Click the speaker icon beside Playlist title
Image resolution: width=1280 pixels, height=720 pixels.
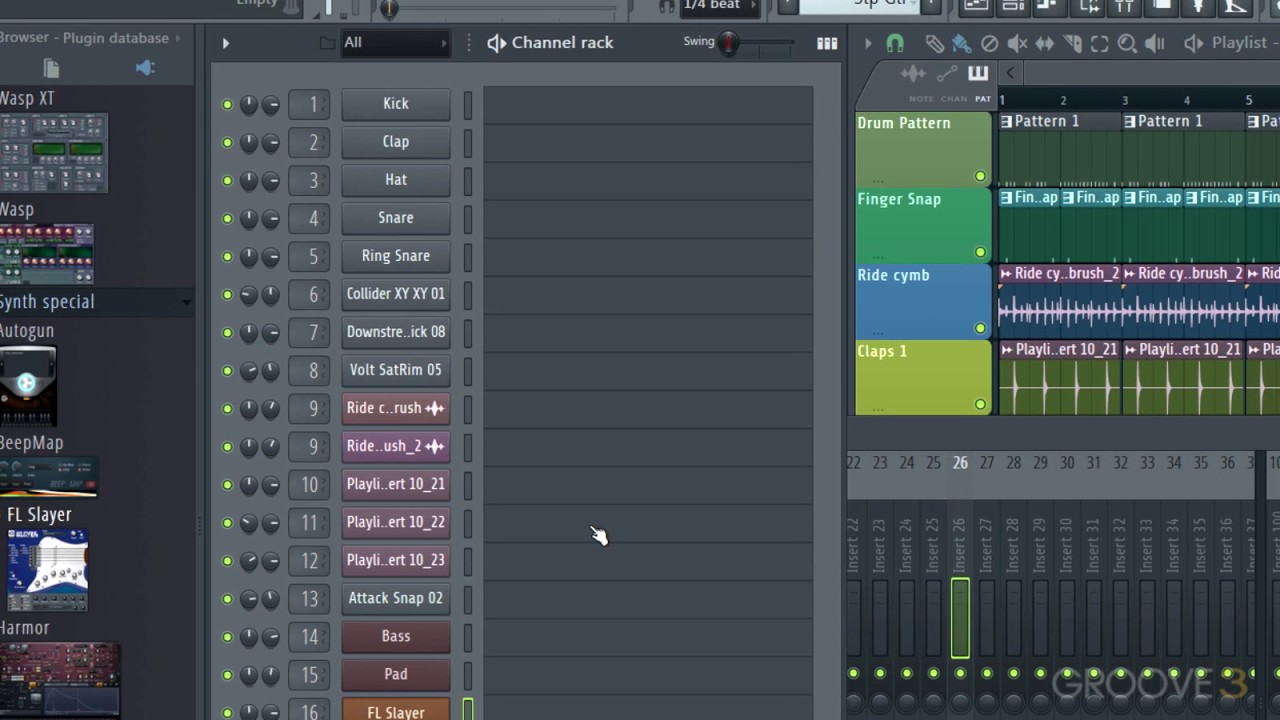click(1193, 43)
